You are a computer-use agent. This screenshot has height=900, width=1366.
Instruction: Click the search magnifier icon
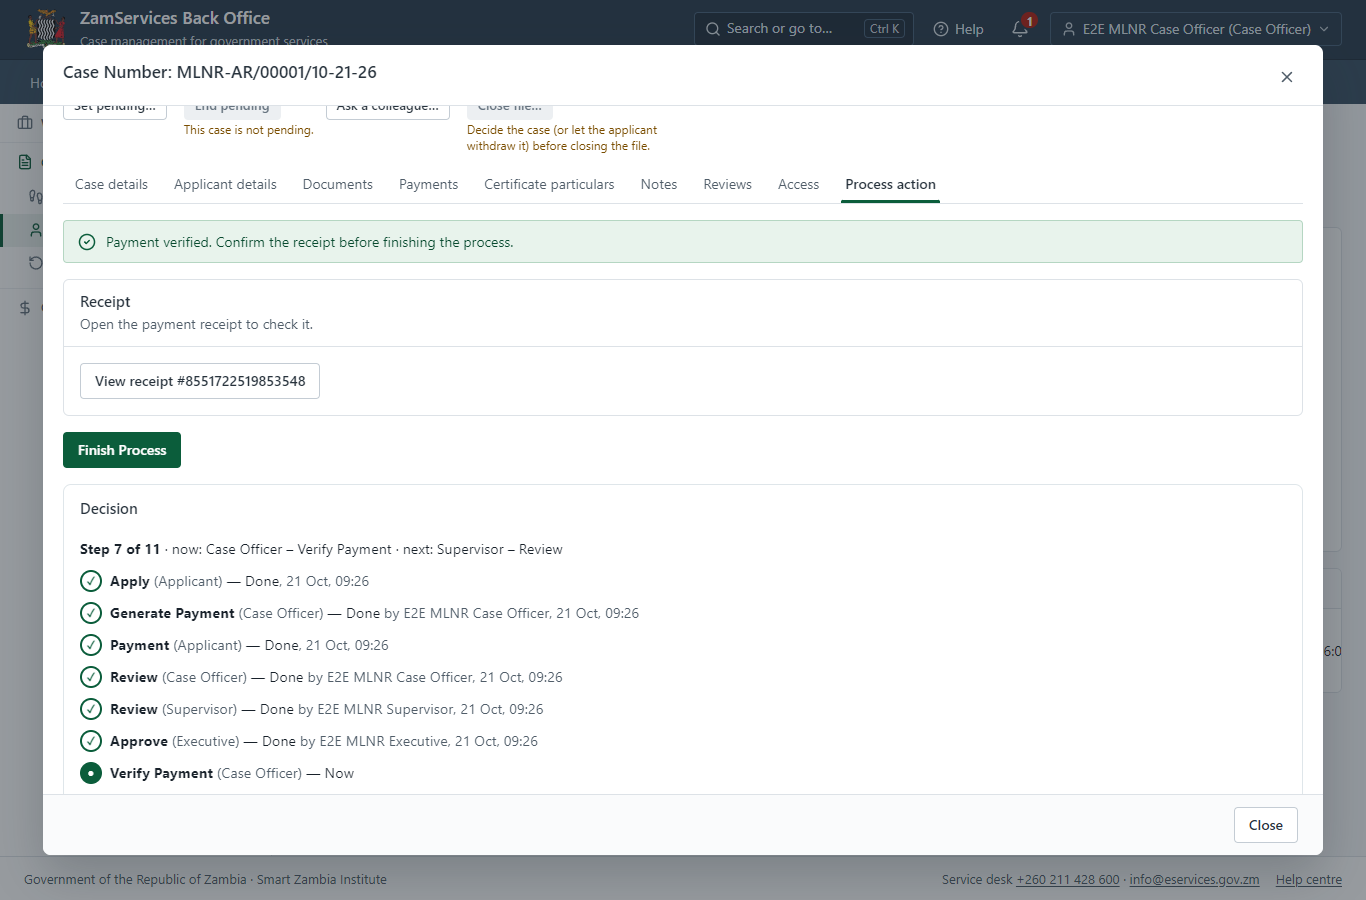point(713,29)
